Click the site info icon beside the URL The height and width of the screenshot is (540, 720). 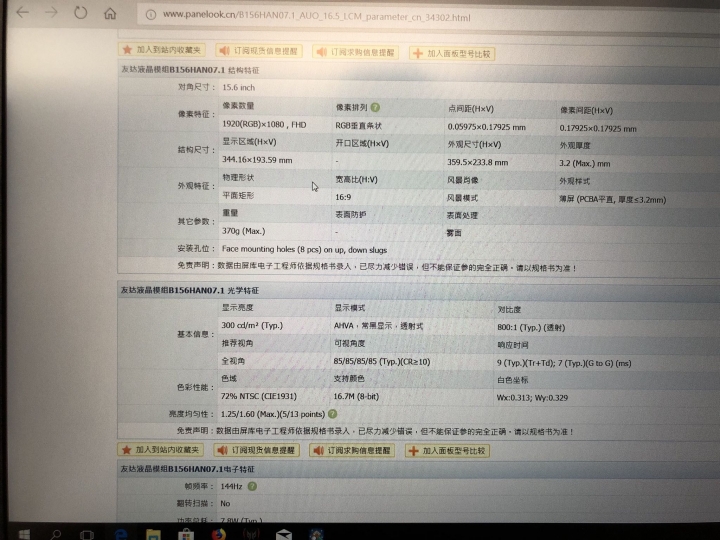tap(151, 15)
